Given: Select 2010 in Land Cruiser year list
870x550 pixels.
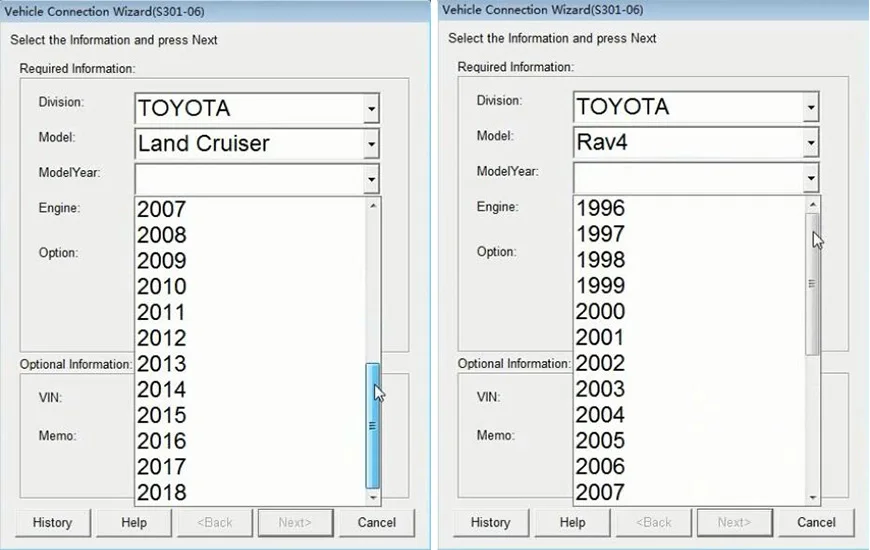Looking at the screenshot, I should coord(250,286).
